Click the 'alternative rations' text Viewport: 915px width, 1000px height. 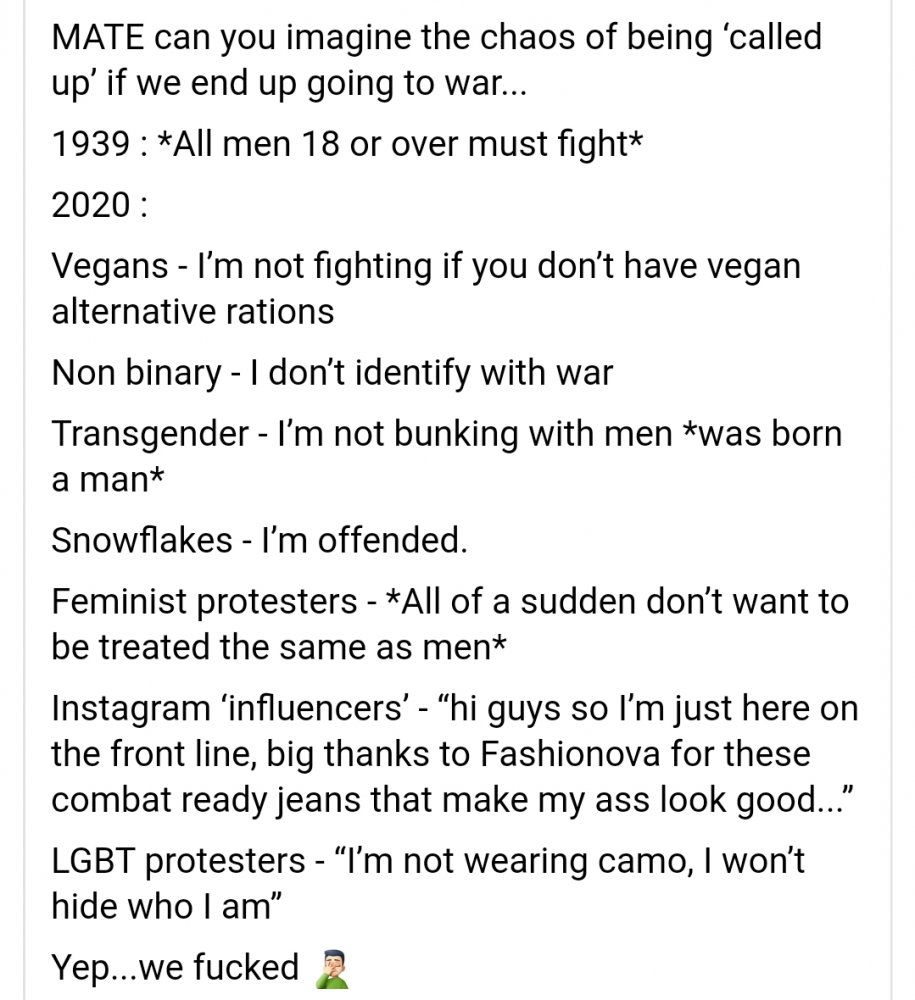pyautogui.click(x=193, y=312)
